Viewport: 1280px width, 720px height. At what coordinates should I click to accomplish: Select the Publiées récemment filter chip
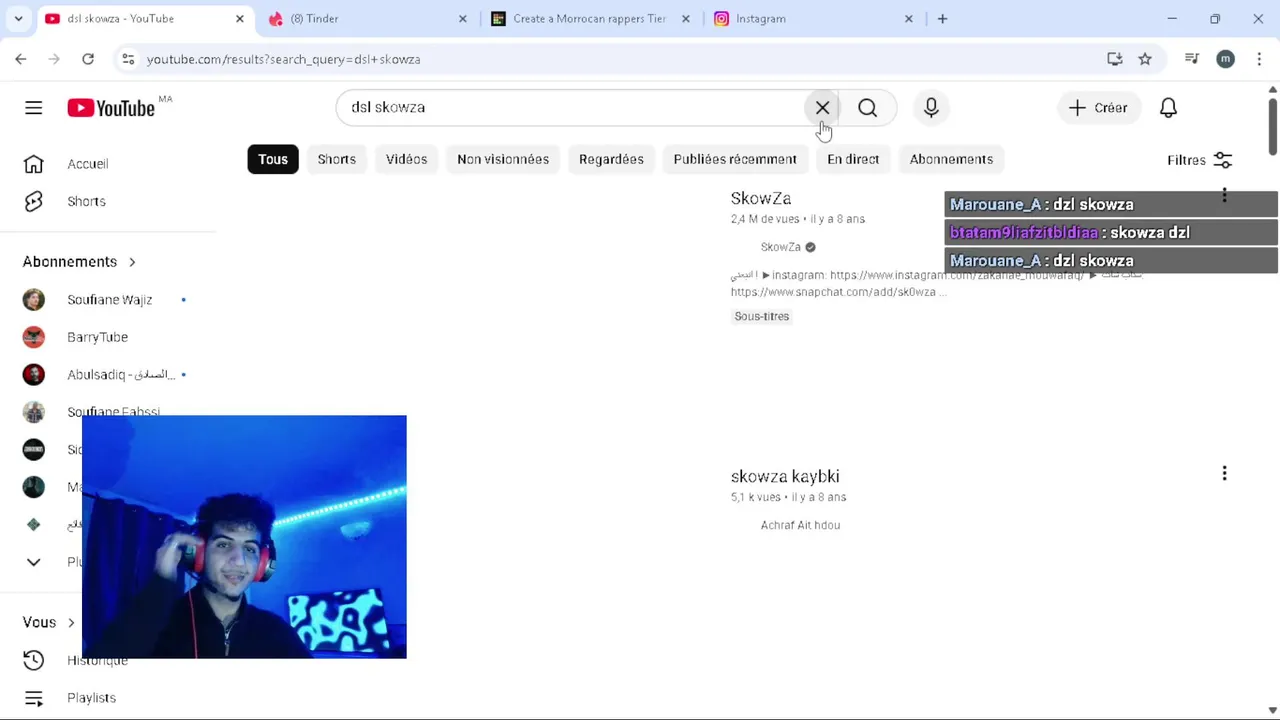[x=735, y=159]
